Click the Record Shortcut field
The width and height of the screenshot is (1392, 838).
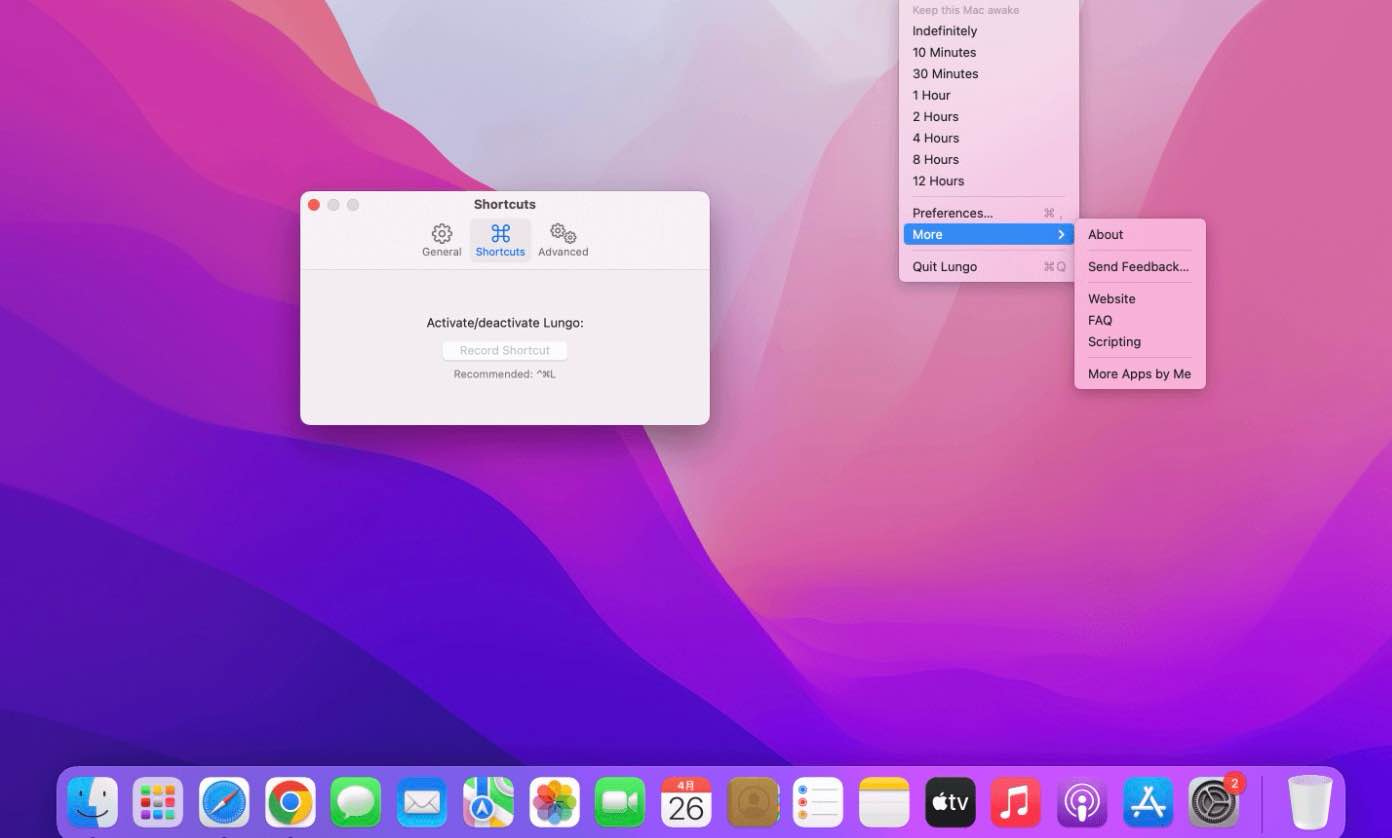[x=505, y=351]
